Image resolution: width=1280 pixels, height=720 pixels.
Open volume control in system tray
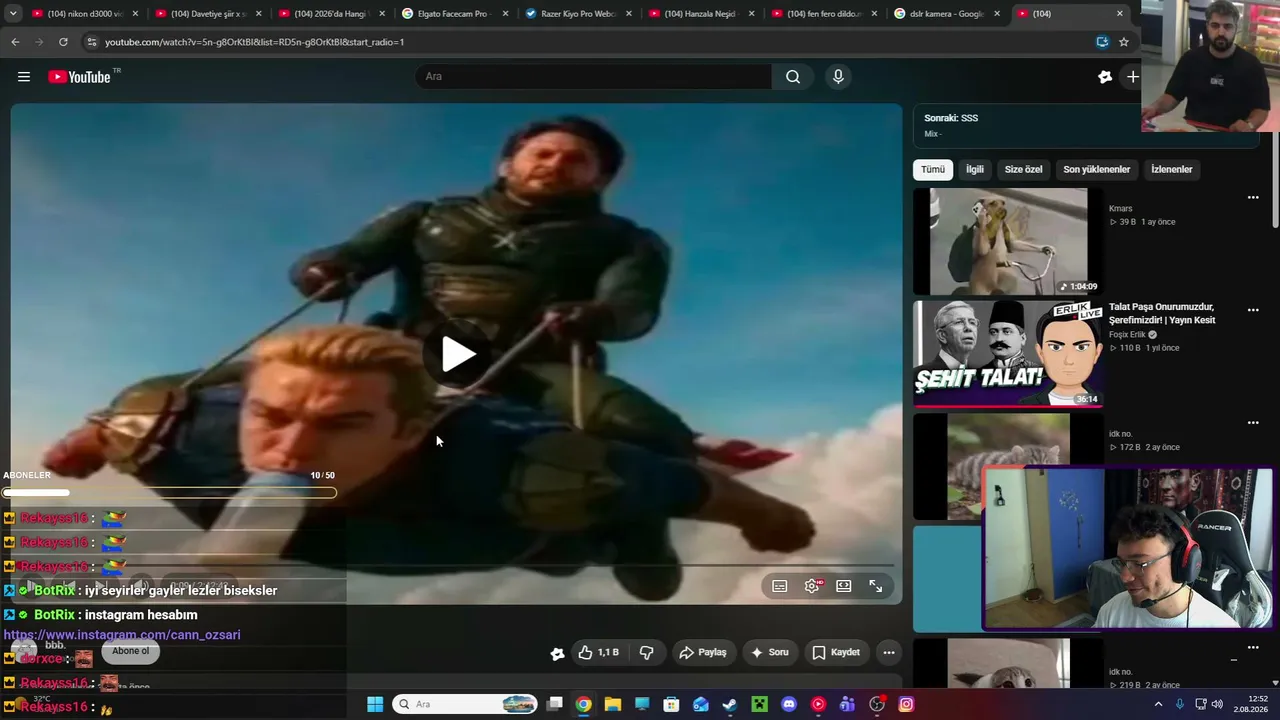point(1217,704)
